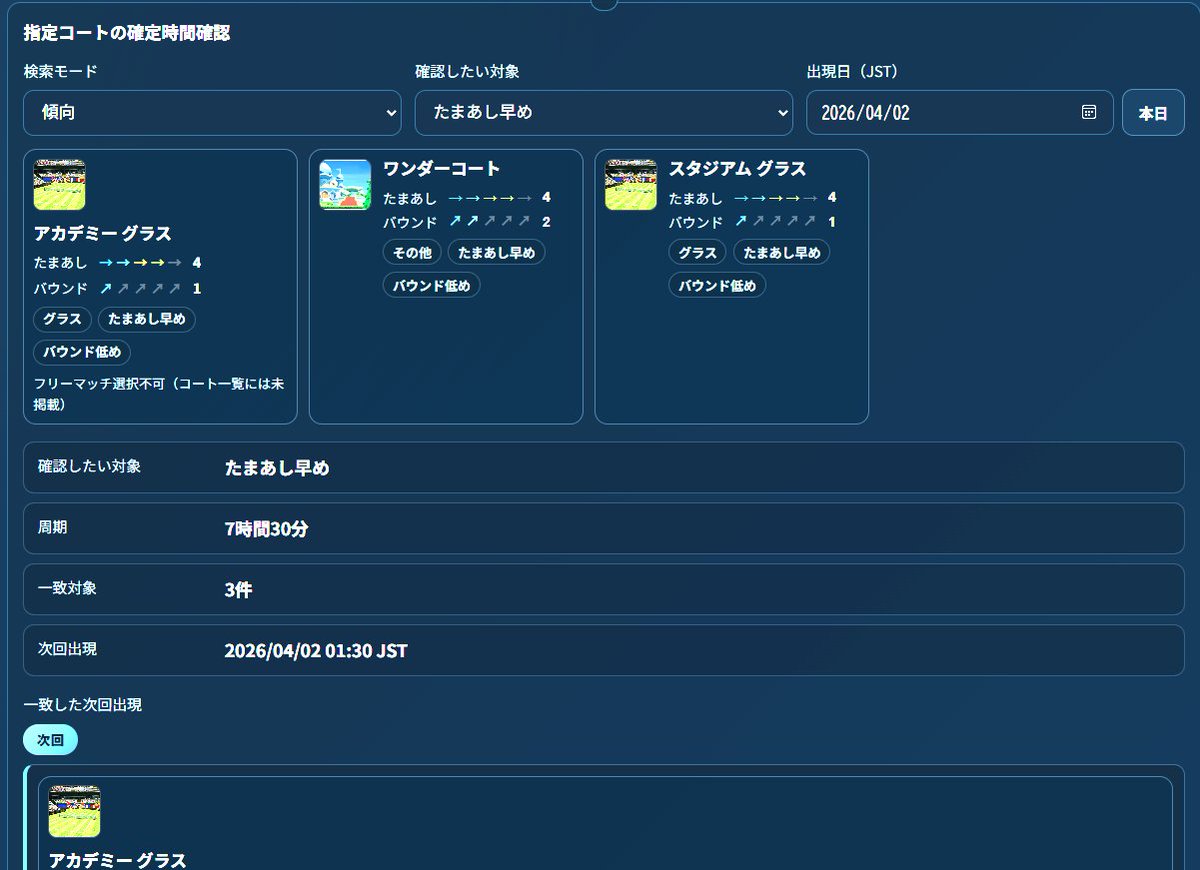
Task: Toggle the グラス tag on アカデミーグラス card
Action: (x=62, y=319)
